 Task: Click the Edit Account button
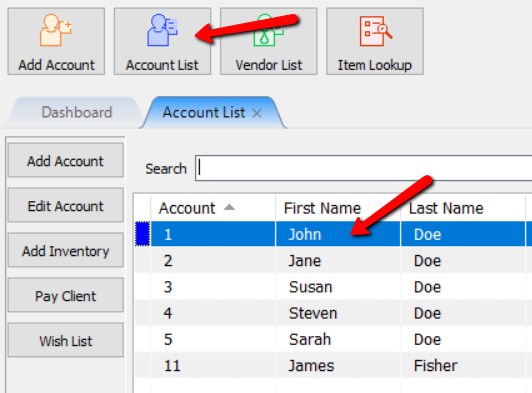tap(65, 205)
